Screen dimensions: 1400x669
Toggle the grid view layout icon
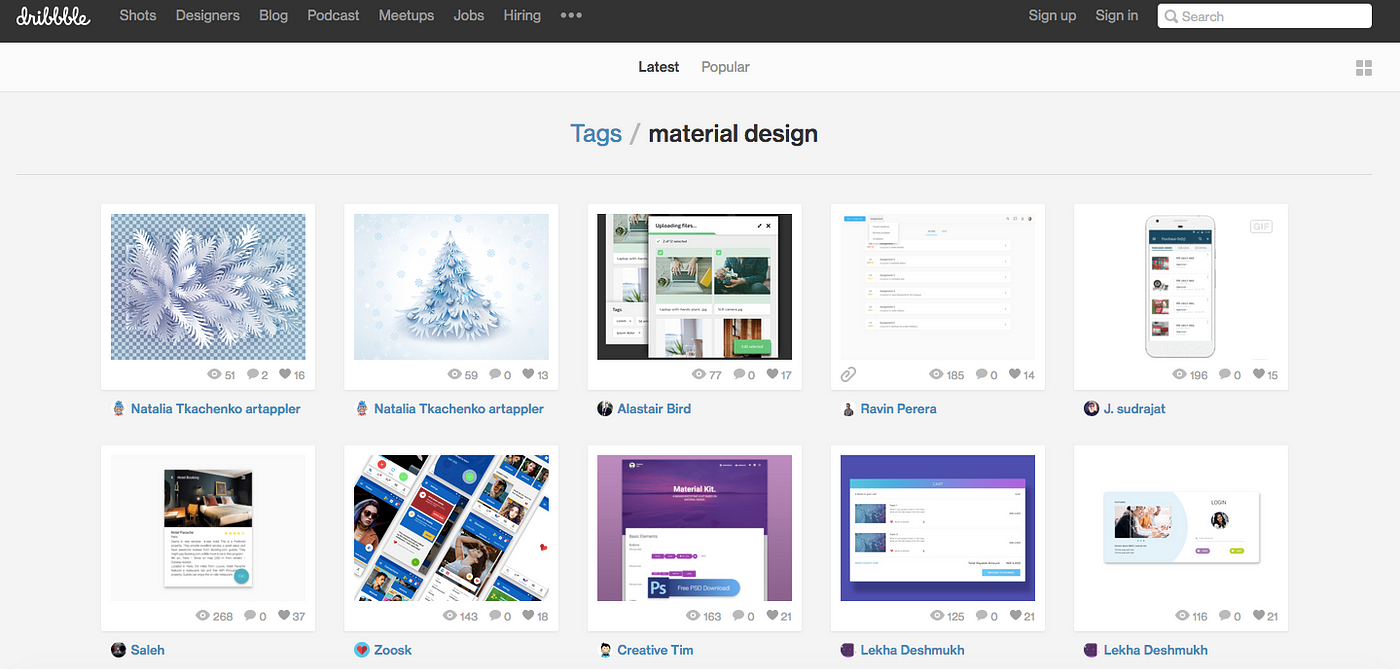1364,68
